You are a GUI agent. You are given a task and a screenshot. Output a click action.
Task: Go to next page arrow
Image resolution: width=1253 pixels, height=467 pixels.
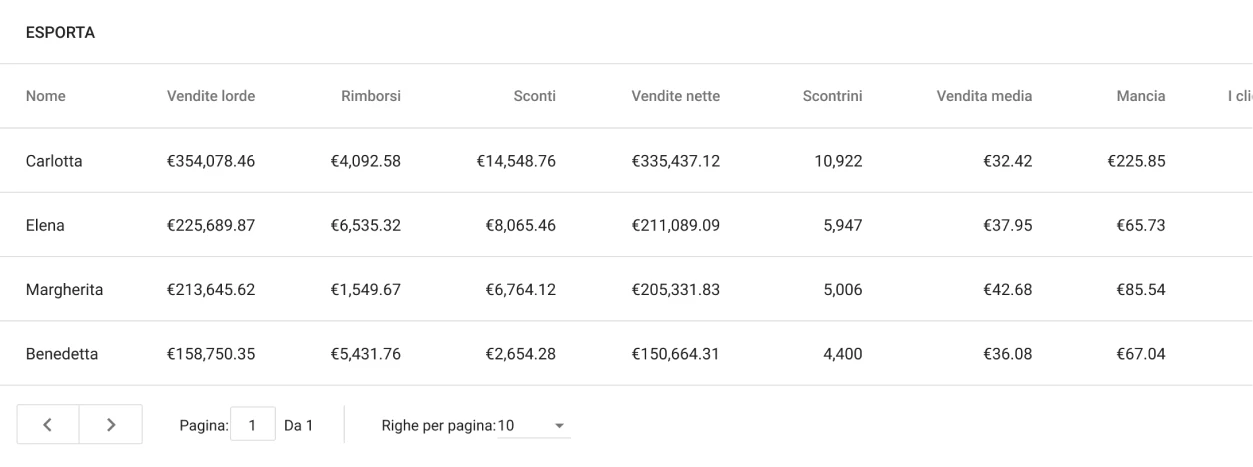[x=110, y=425]
